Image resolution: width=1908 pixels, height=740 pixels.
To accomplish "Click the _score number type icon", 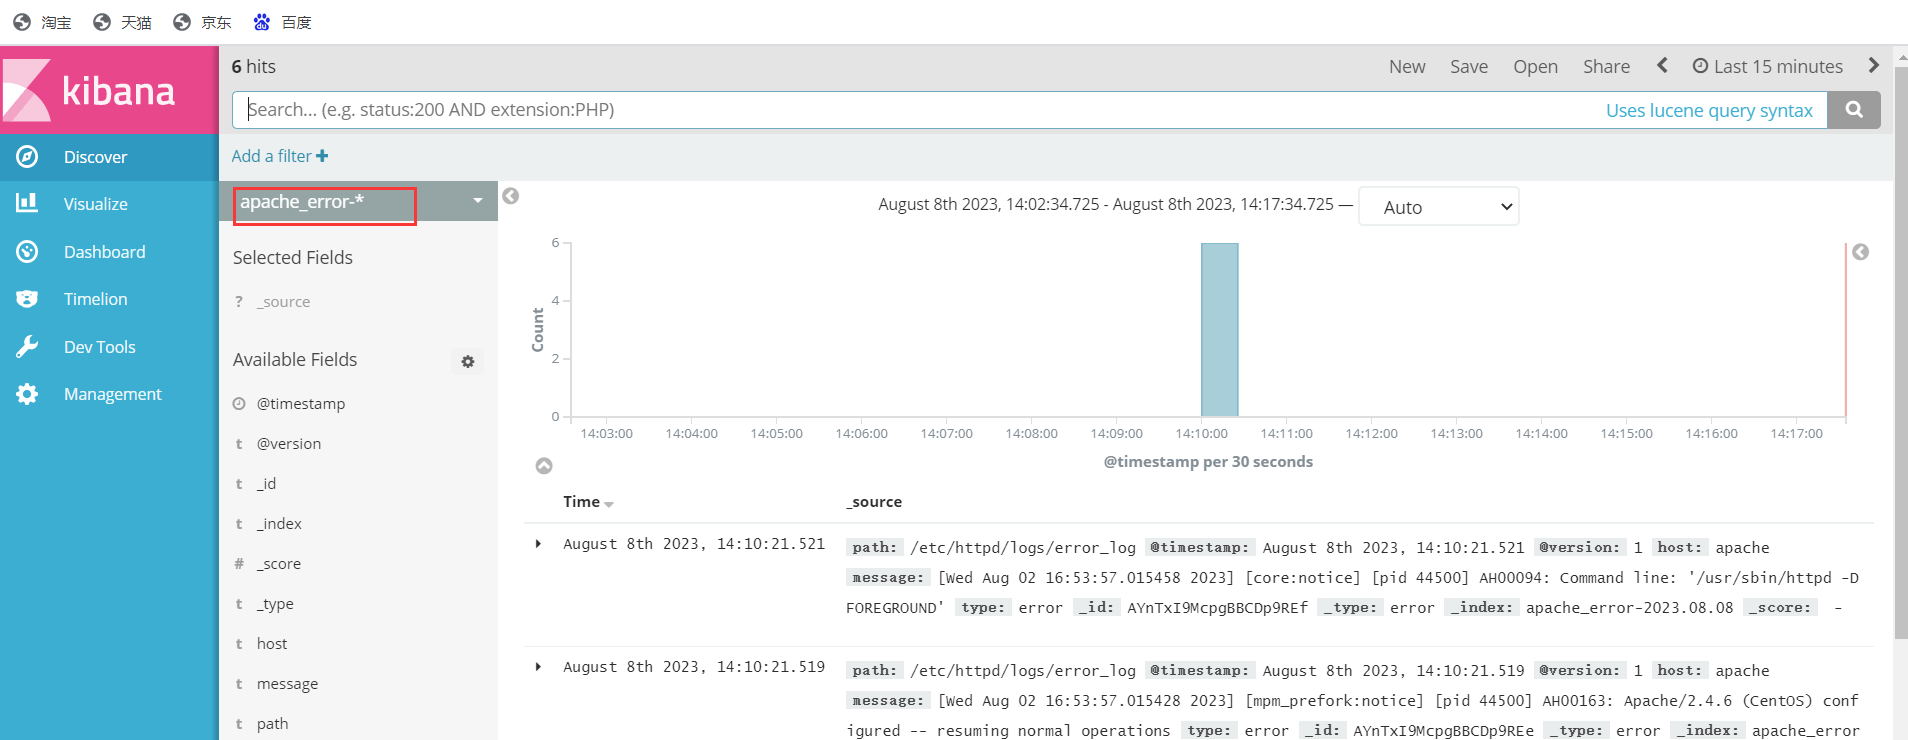I will tap(239, 564).
